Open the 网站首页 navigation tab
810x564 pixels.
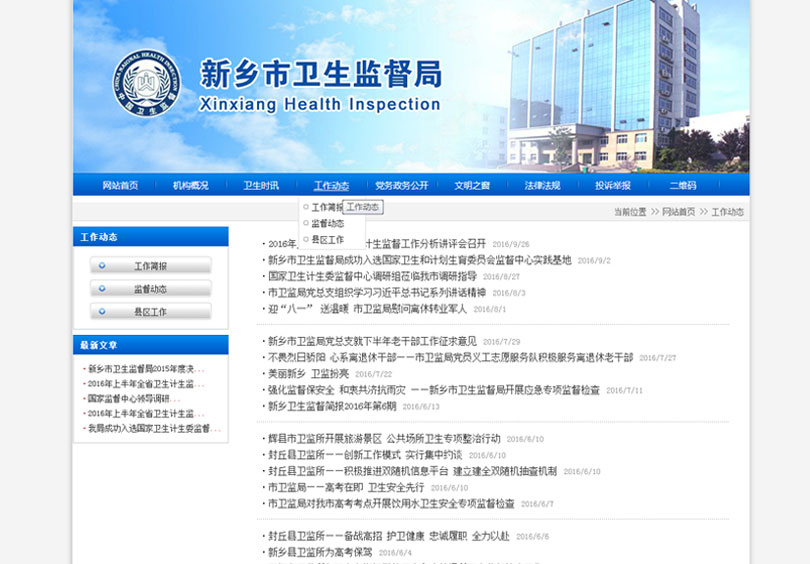120,185
